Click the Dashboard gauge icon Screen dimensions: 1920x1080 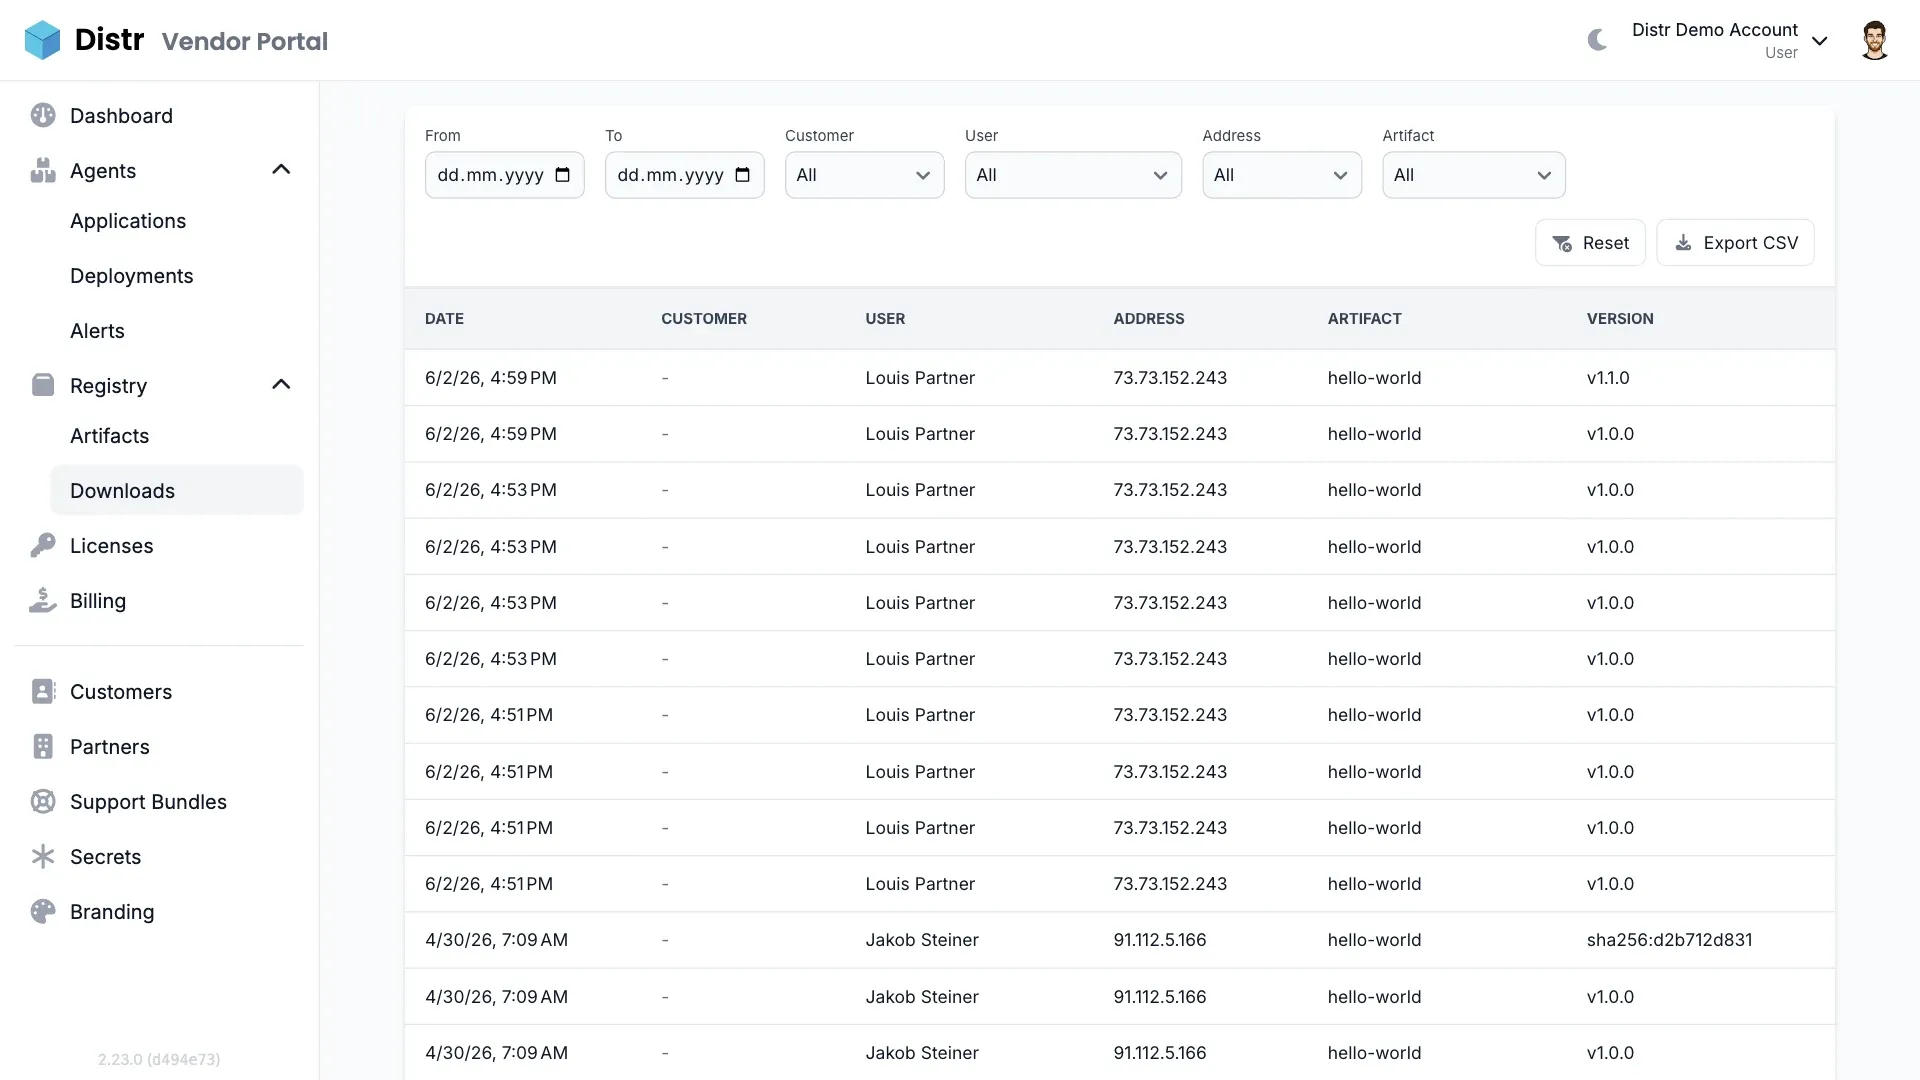(x=43, y=115)
